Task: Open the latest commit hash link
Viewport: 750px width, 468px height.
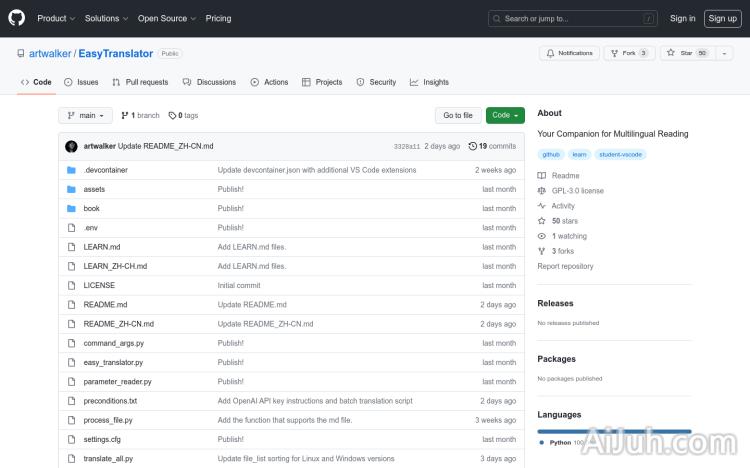Action: coord(407,146)
